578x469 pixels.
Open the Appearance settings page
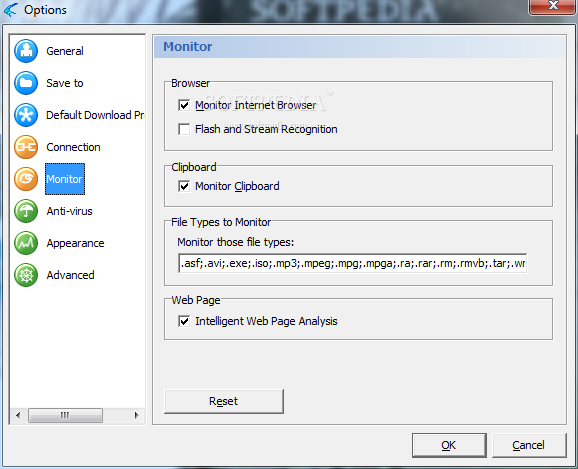pos(75,243)
